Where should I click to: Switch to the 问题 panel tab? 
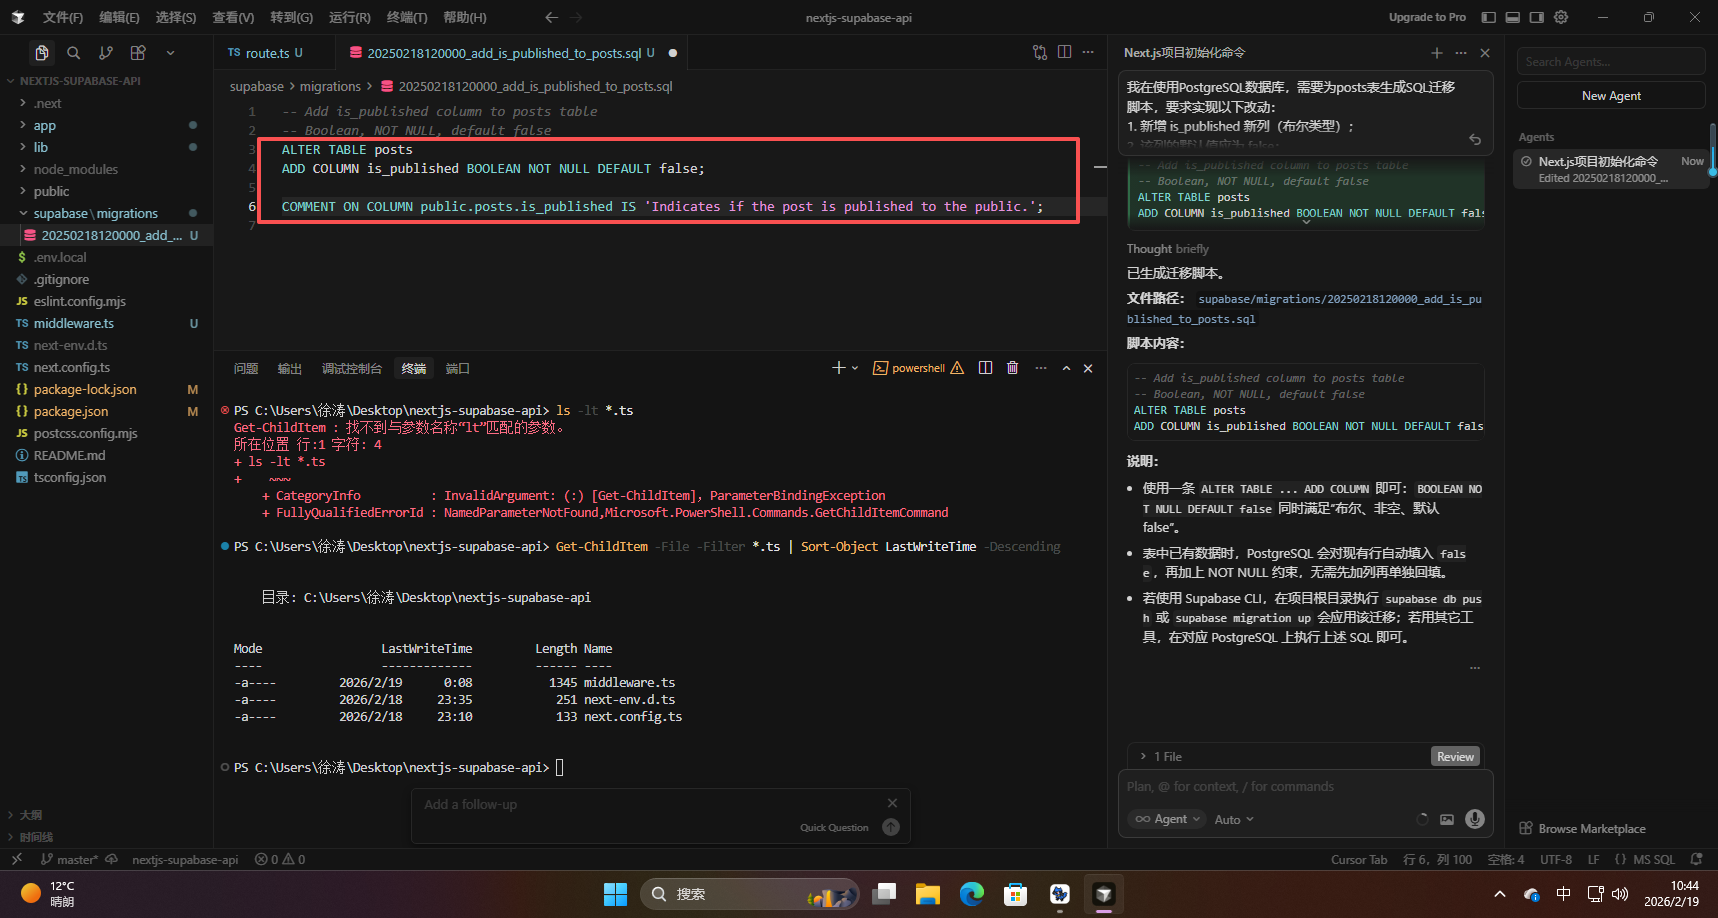(x=246, y=368)
